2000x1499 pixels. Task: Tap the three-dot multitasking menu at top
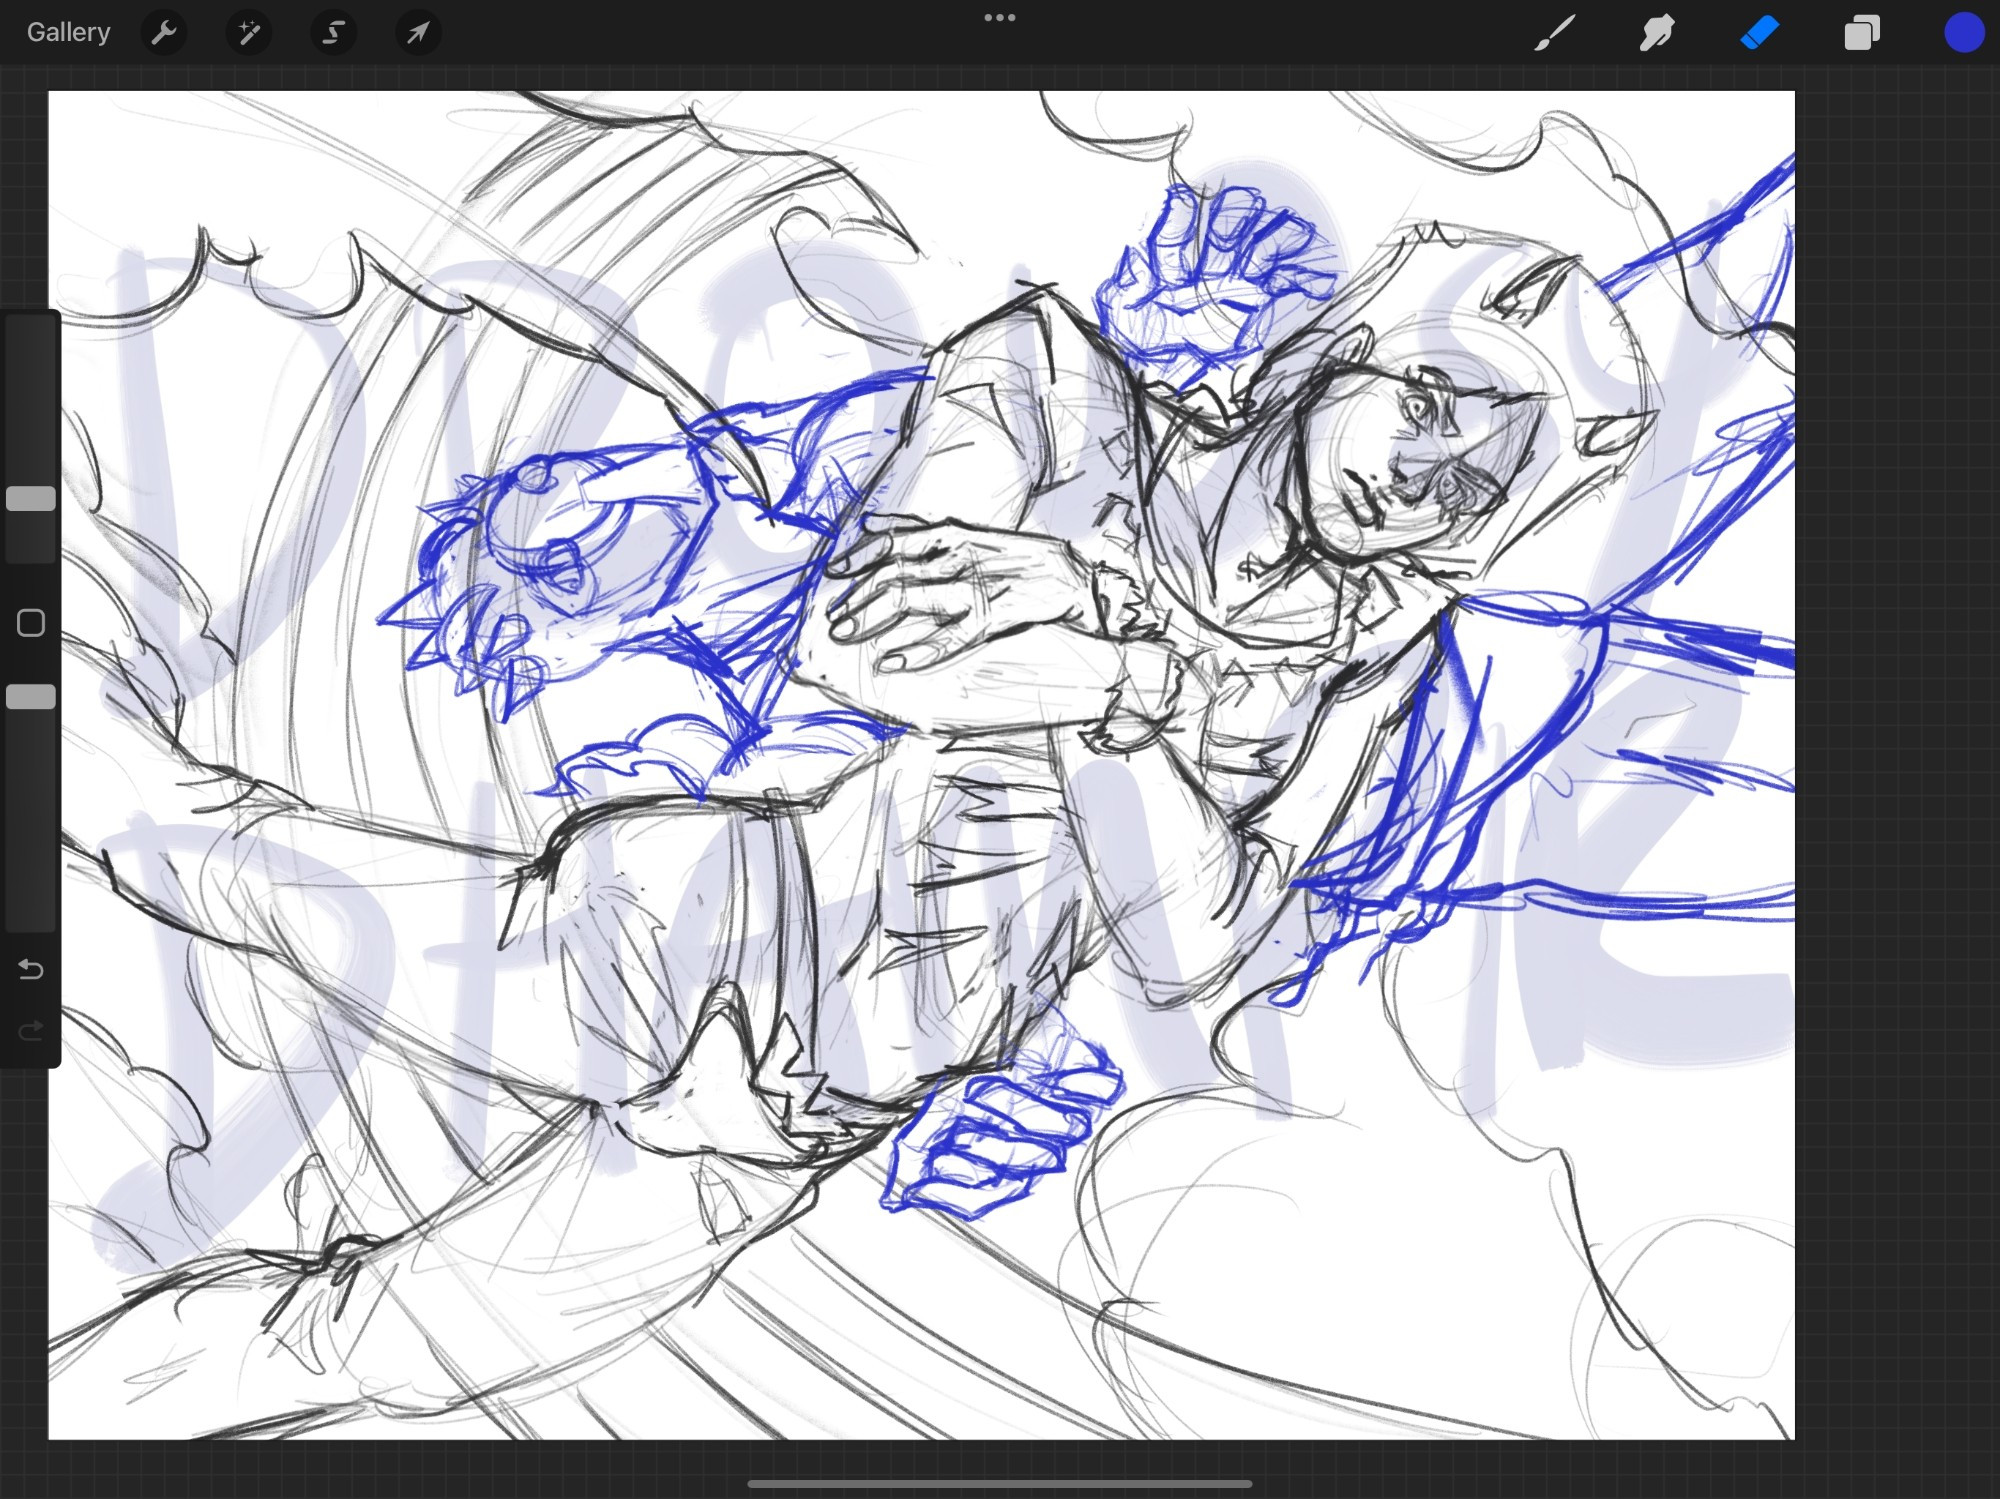[1000, 18]
